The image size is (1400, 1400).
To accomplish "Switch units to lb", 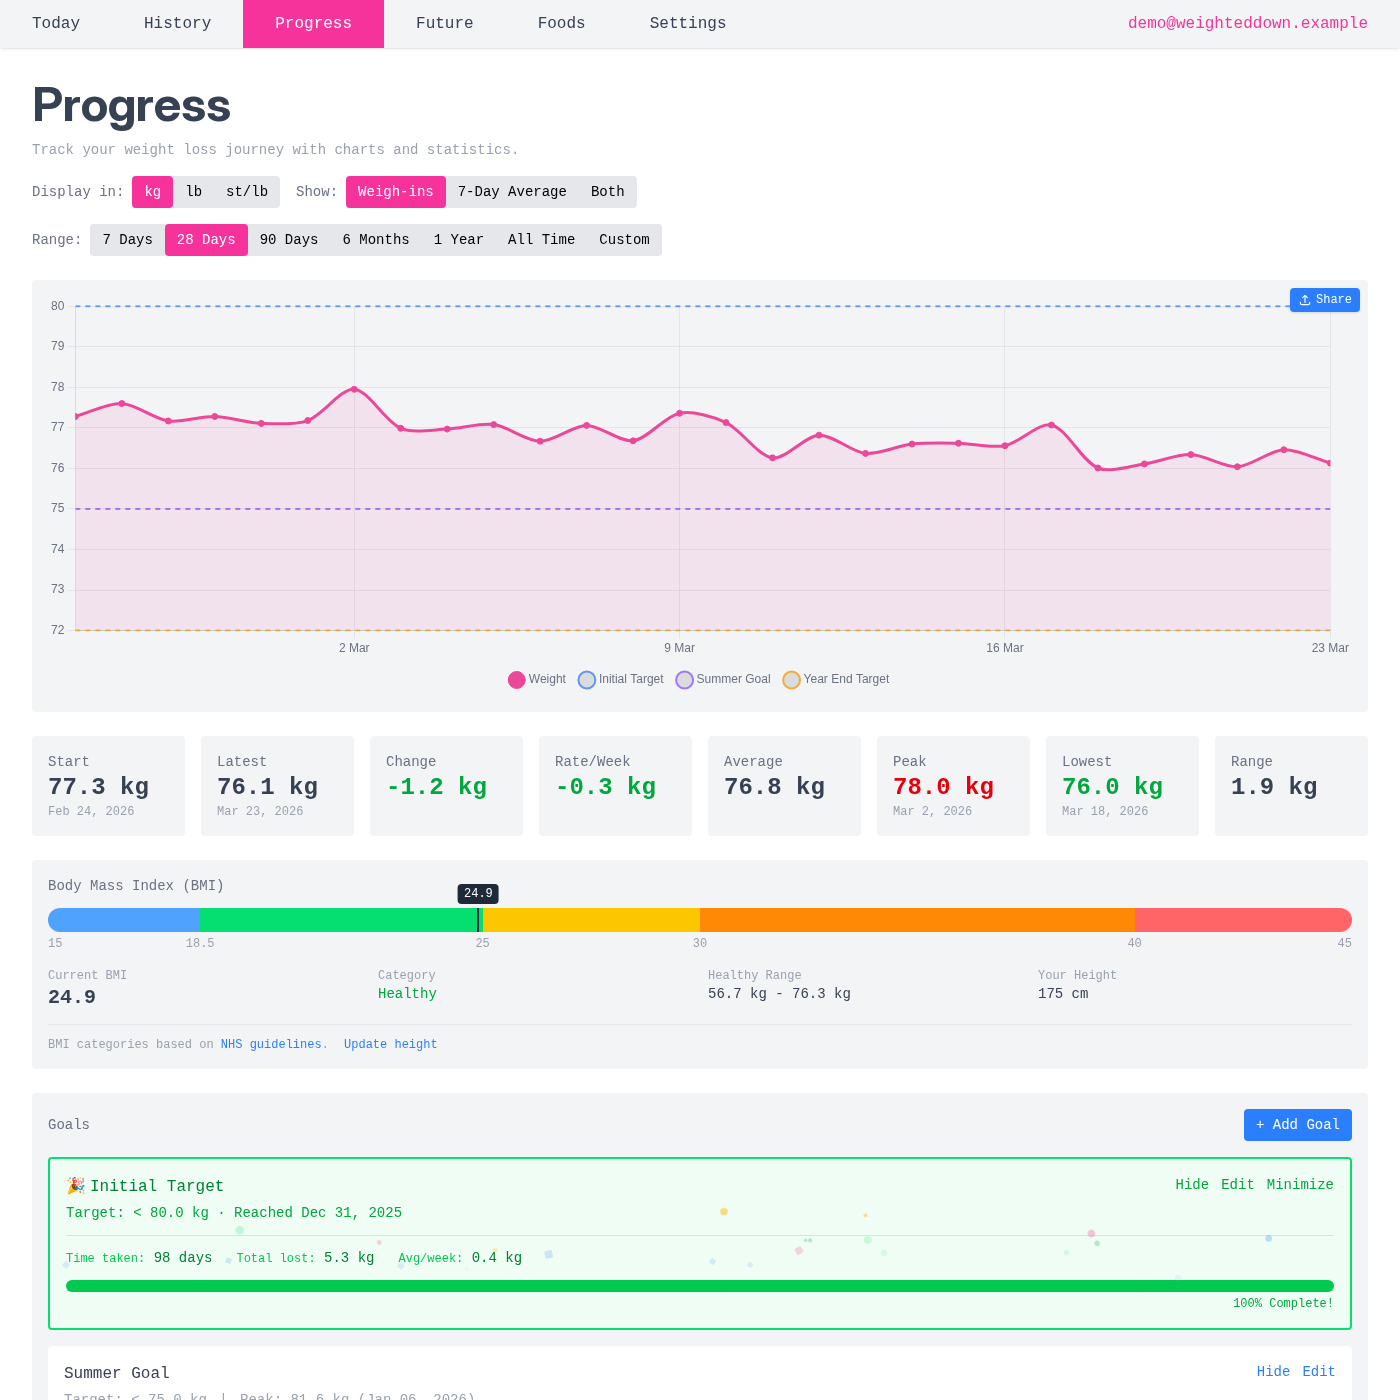I will point(194,191).
